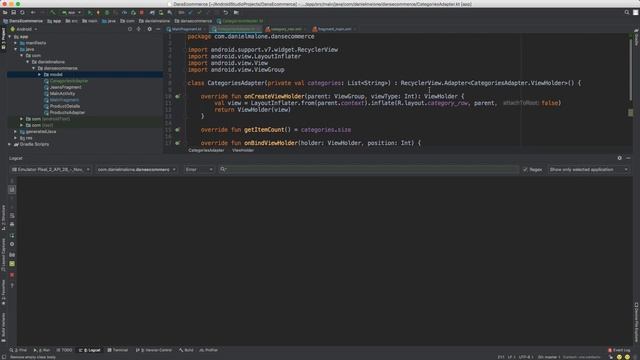The width and height of the screenshot is (640, 360).
Task: Open MainFragment in the project tree
Action: [x=61, y=100]
